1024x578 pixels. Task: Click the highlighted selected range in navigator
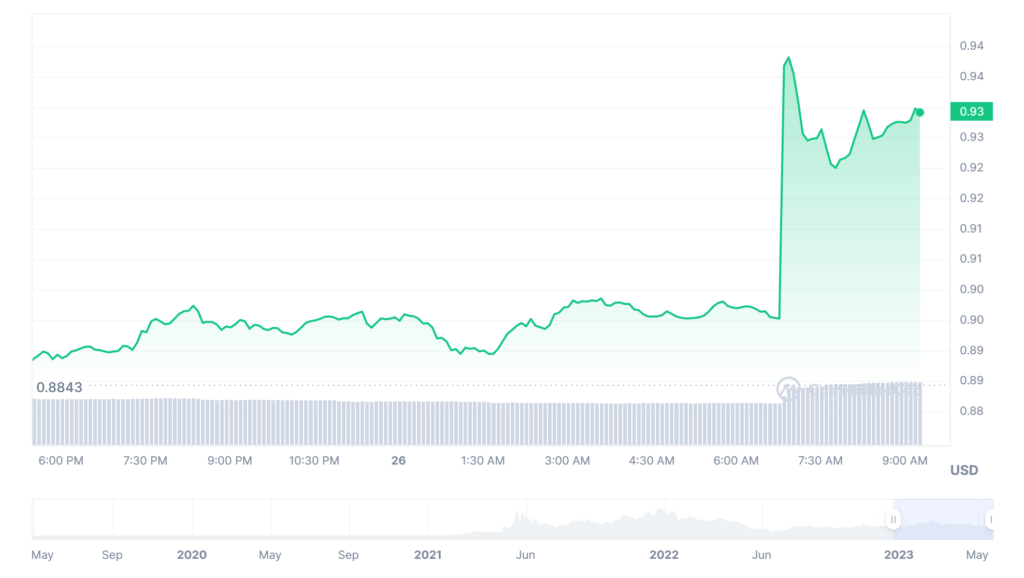[941, 519]
